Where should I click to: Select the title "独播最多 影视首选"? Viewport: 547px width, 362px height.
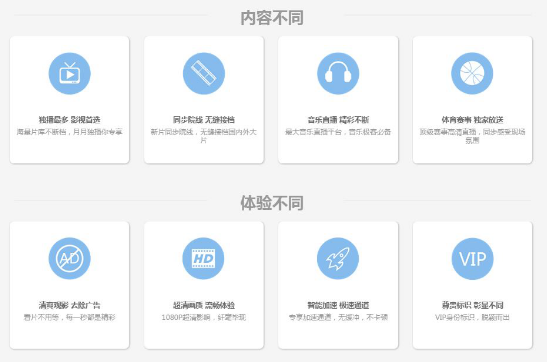pyautogui.click(x=69, y=120)
